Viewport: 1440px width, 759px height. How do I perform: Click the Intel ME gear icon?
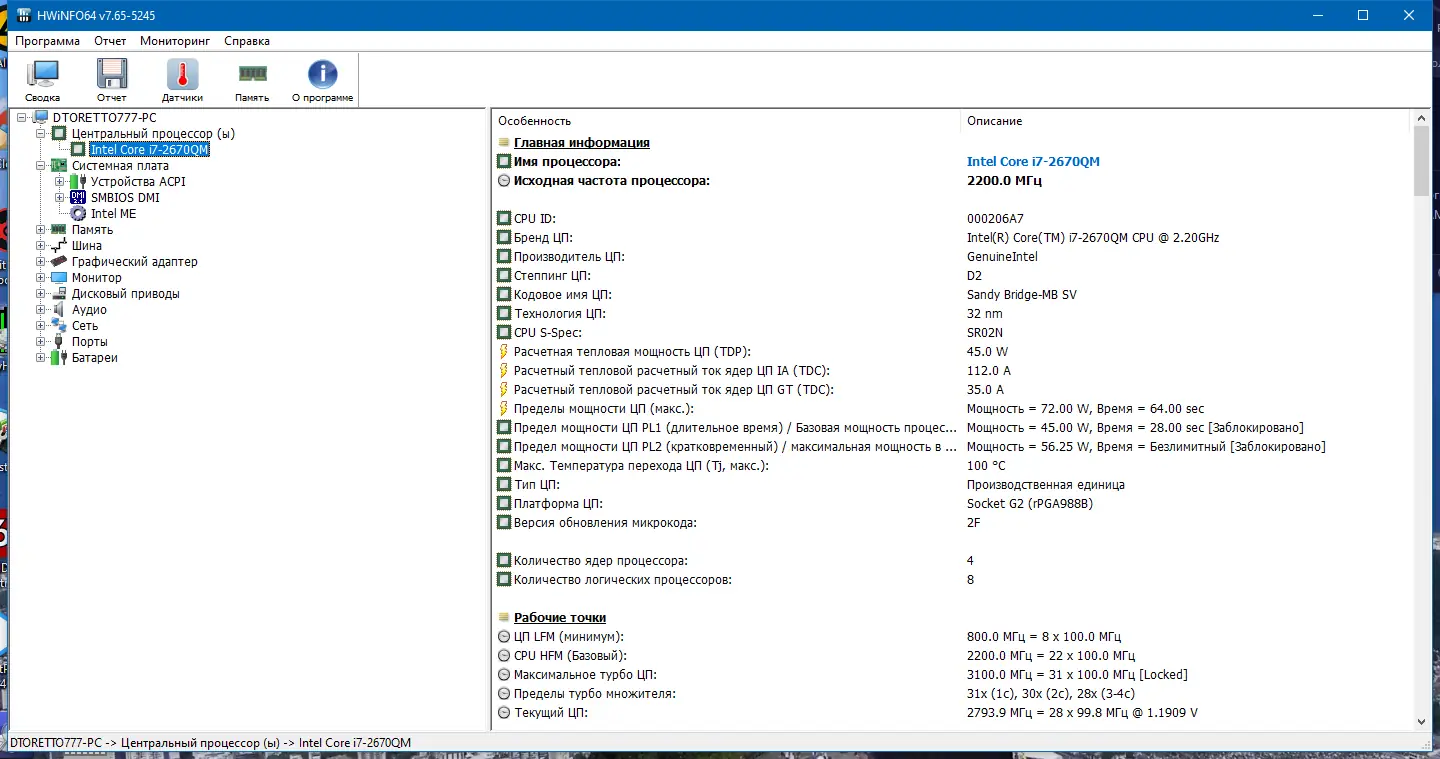[79, 214]
